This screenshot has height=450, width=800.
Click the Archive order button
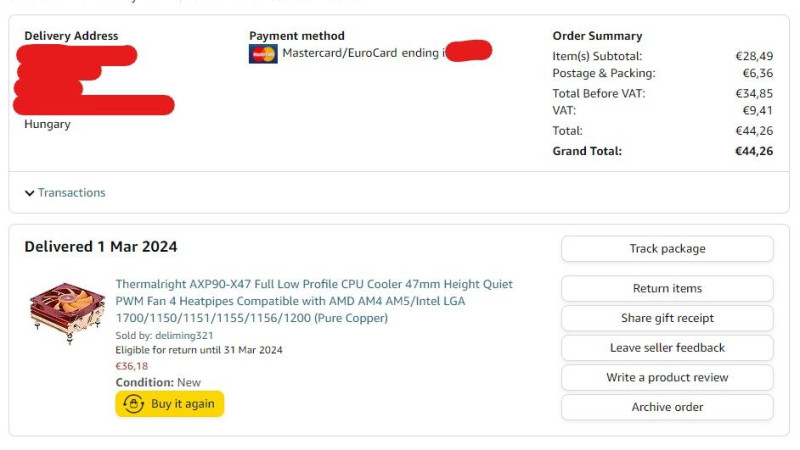click(667, 407)
